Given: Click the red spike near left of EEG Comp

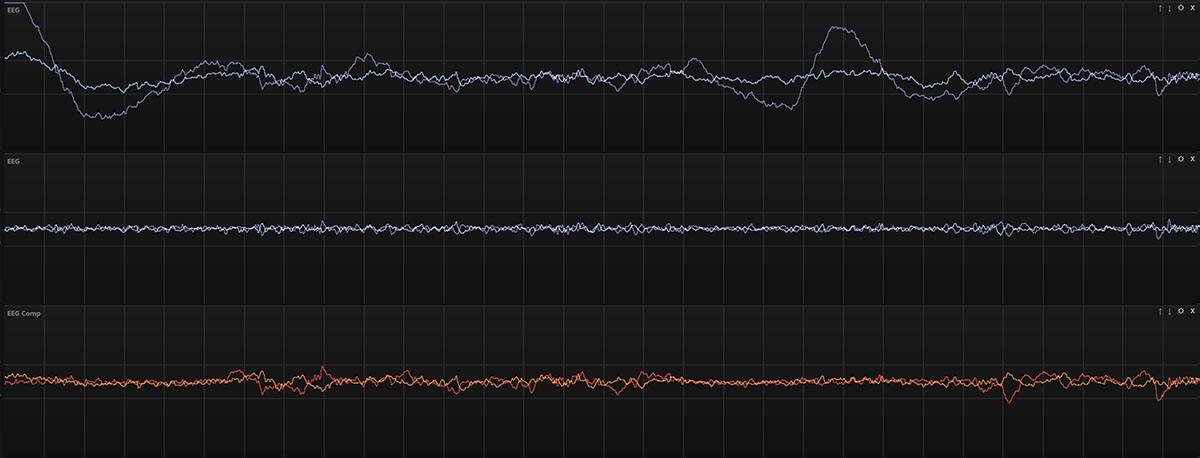Looking at the screenshot, I should click(x=321, y=368).
